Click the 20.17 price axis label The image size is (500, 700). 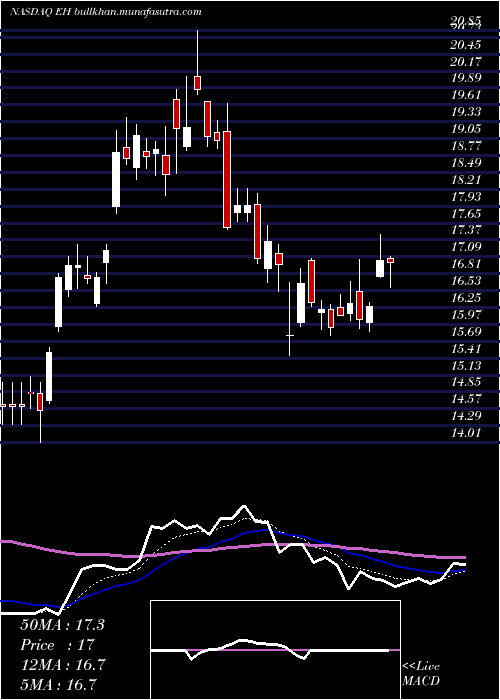tap(466, 61)
